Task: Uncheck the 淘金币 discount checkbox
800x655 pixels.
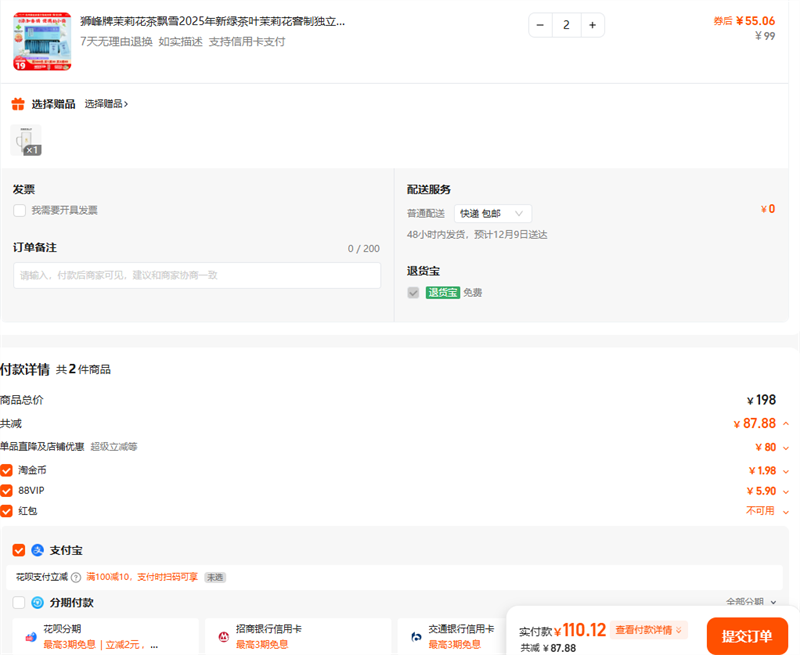Action: pyautogui.click(x=7, y=470)
